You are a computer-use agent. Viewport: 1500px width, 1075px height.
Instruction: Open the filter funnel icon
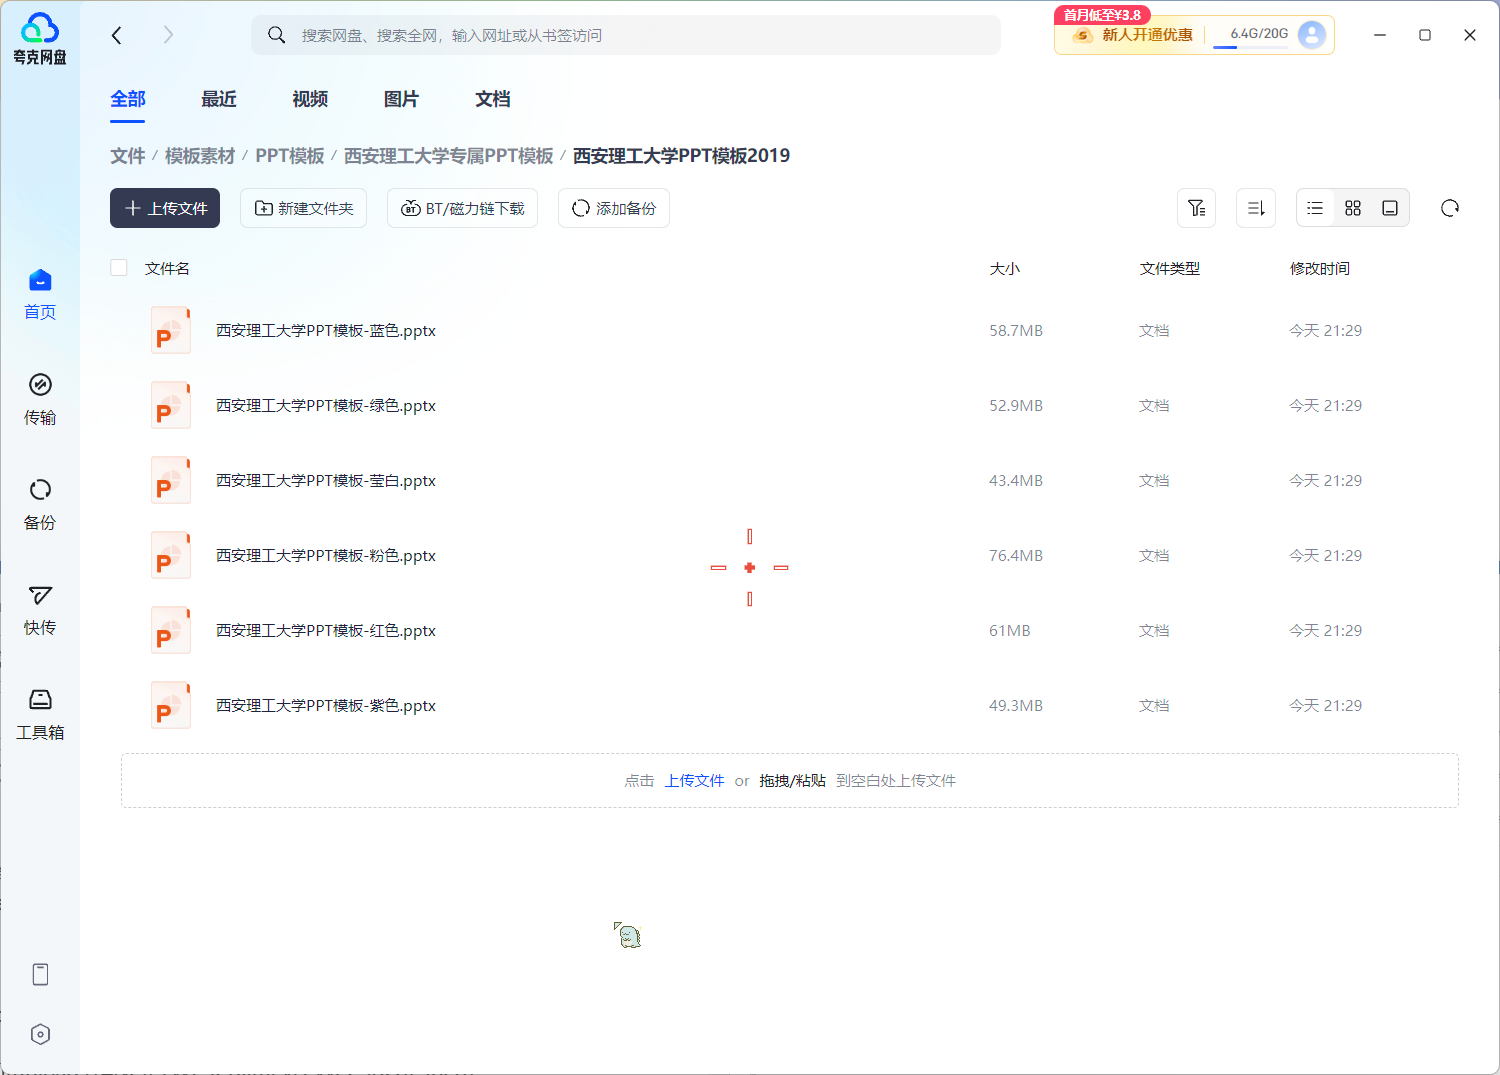(x=1196, y=208)
